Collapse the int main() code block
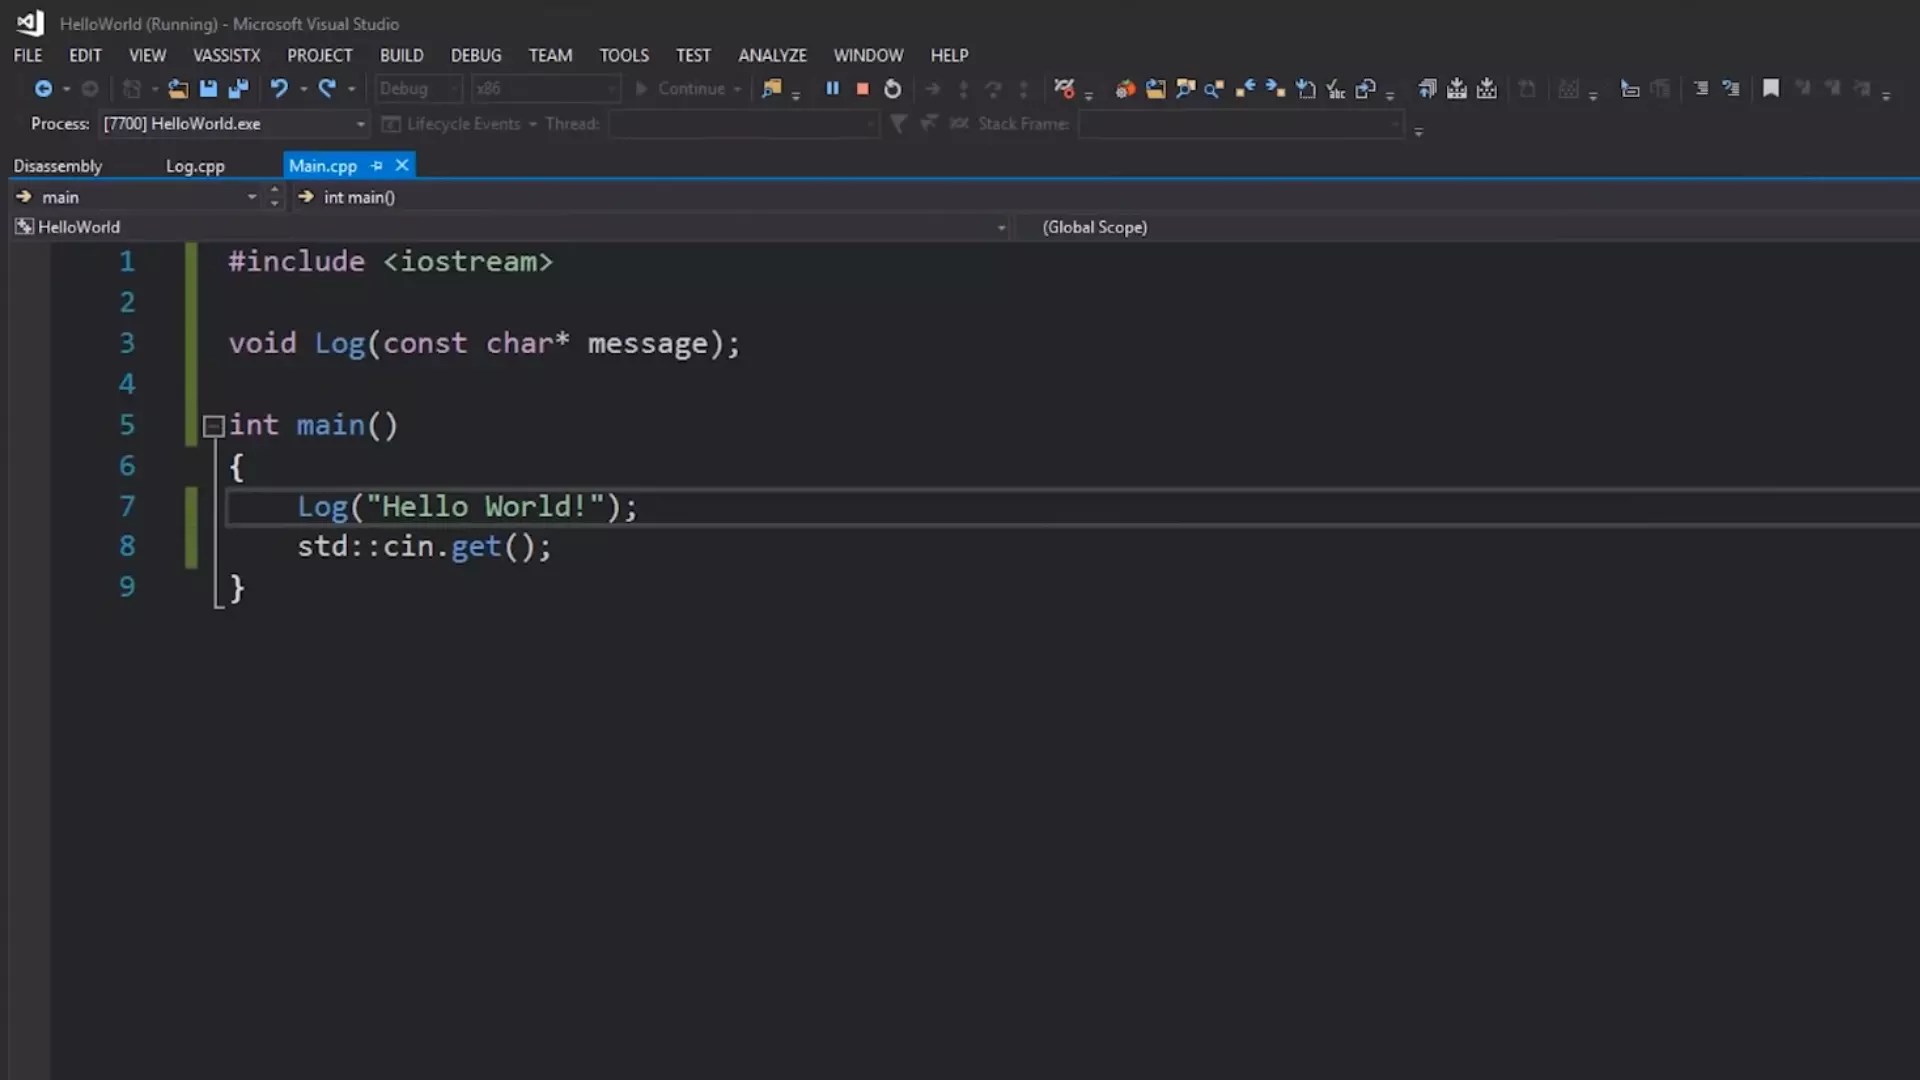 (213, 426)
